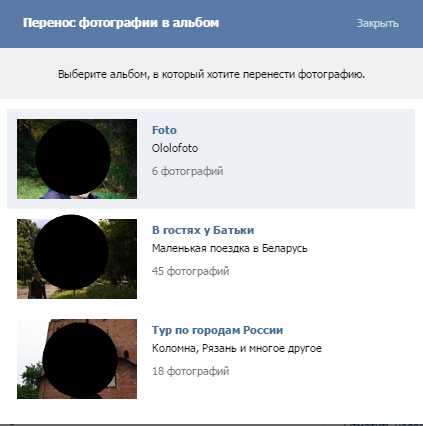Close the dialog via Закрыть link

tap(377, 23)
